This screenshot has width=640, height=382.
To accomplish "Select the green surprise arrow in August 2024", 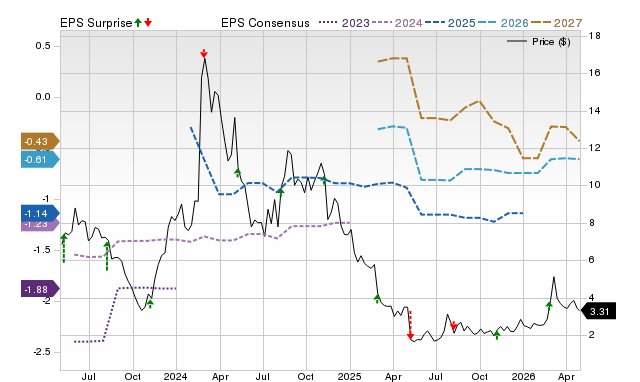I will [280, 192].
